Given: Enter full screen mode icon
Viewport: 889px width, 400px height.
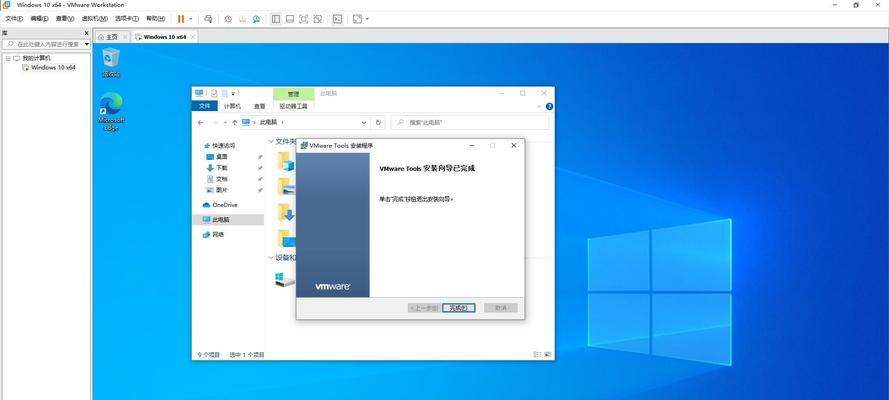Looking at the screenshot, I should click(x=303, y=19).
